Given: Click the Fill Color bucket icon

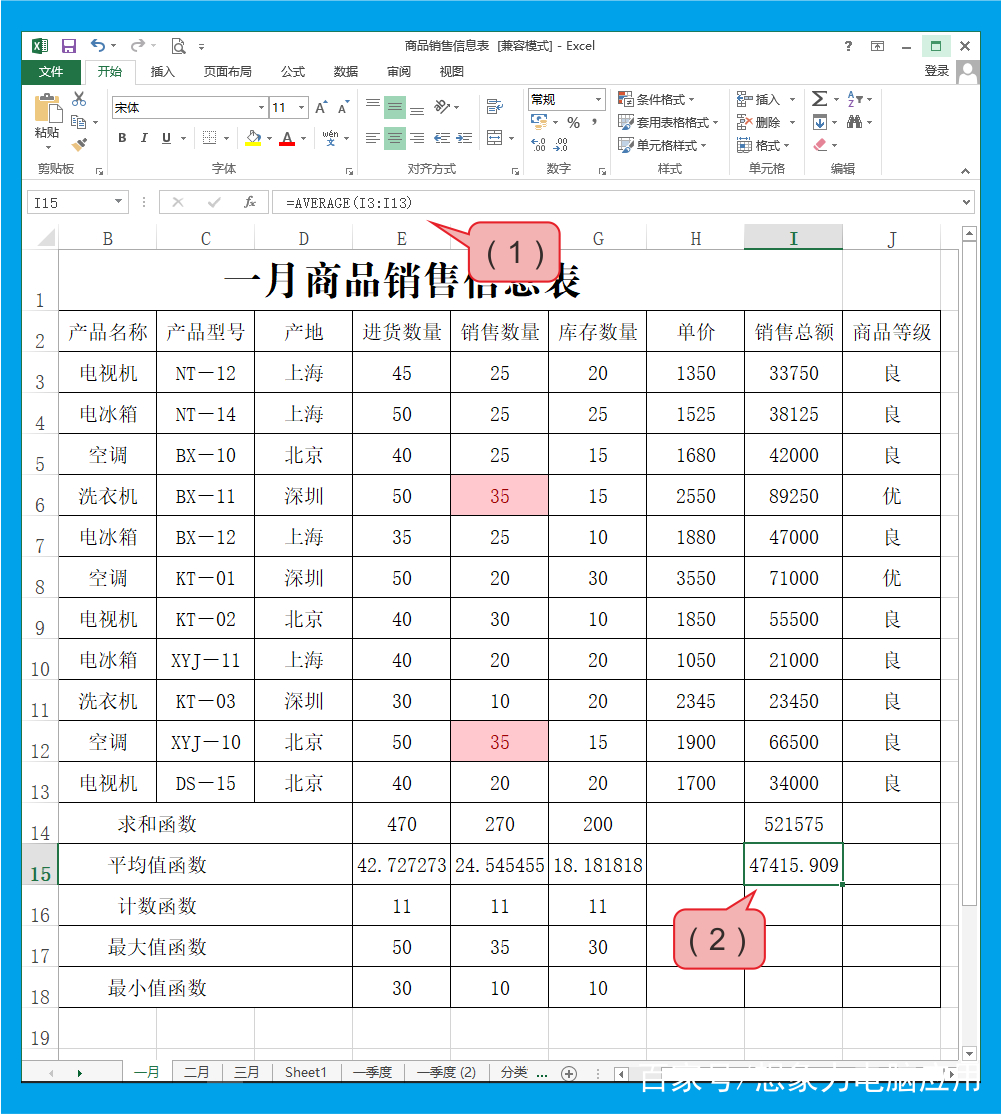Looking at the screenshot, I should (x=252, y=138).
